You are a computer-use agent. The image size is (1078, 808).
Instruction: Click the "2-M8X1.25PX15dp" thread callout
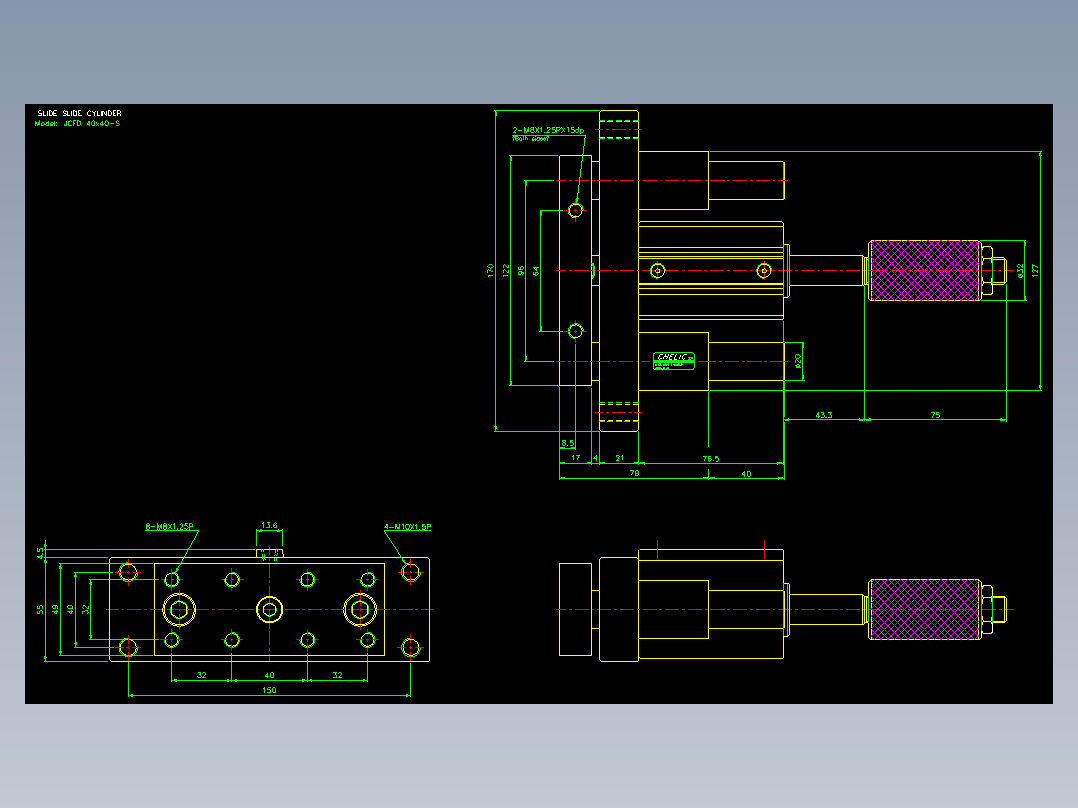pyautogui.click(x=548, y=130)
